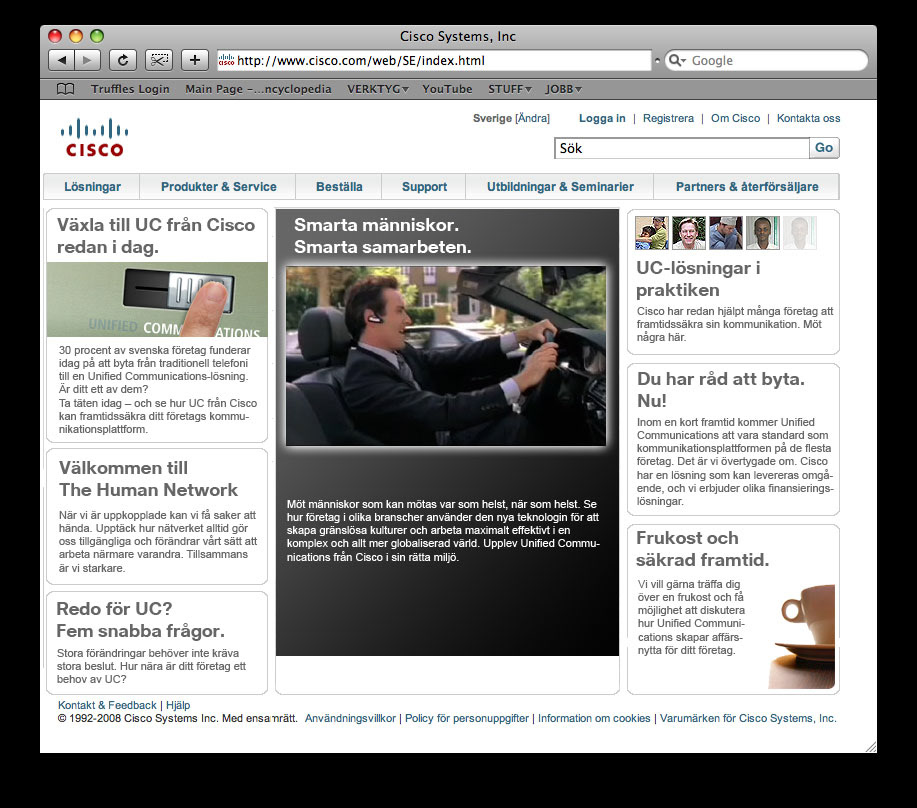Click the Cisco logo
917x808 pixels.
(x=94, y=138)
